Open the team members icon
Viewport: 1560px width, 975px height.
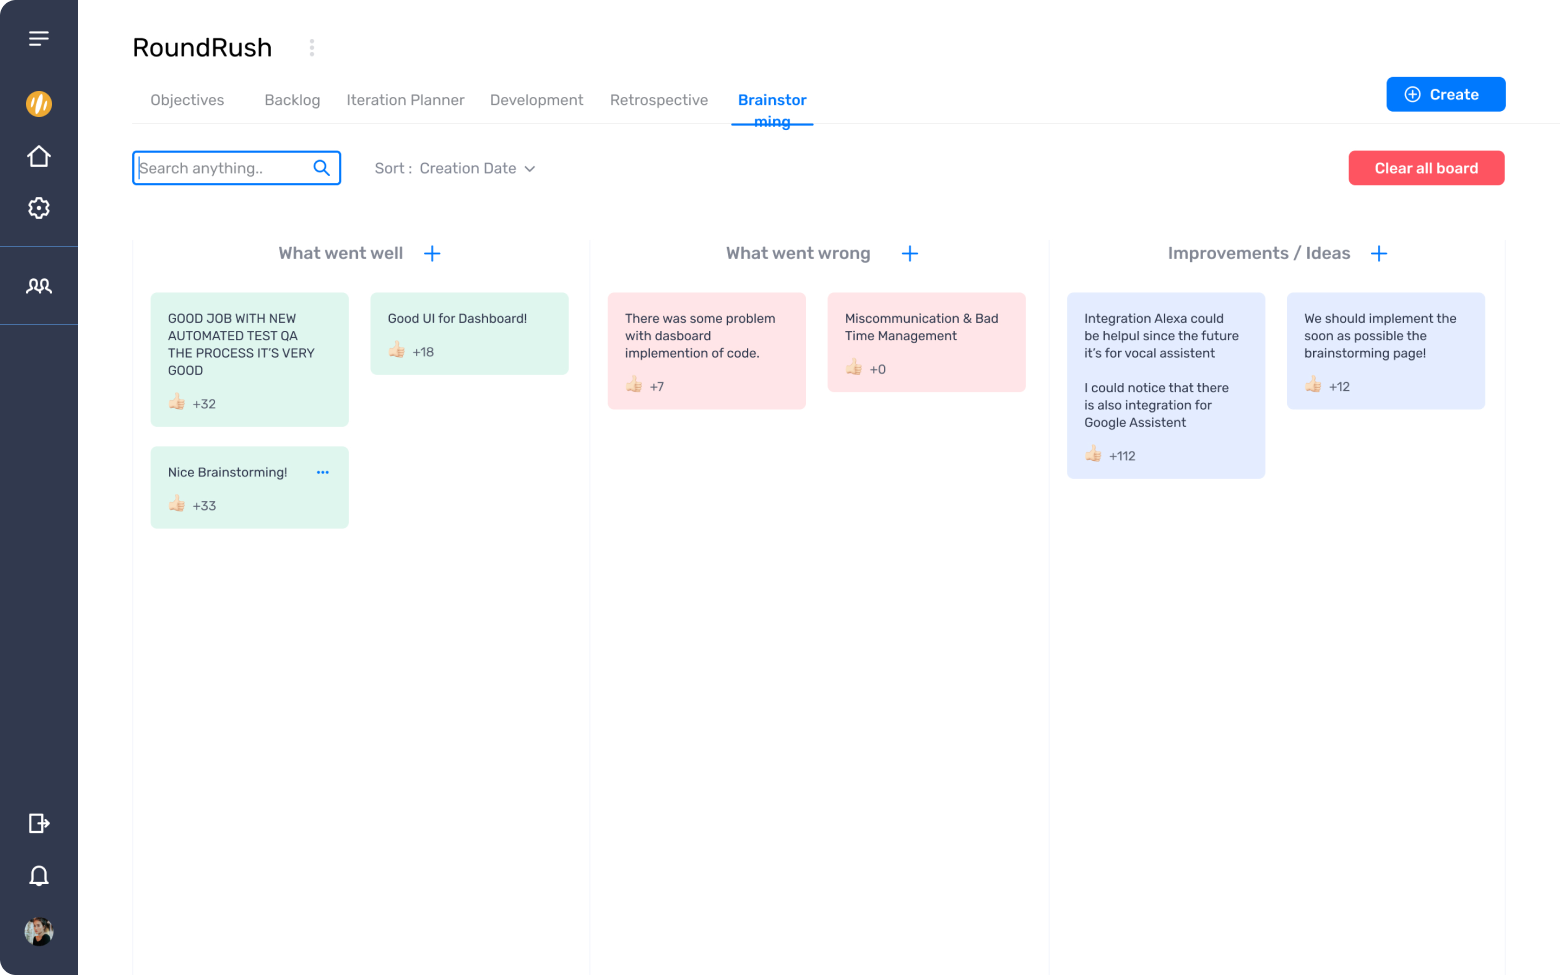coord(39,286)
